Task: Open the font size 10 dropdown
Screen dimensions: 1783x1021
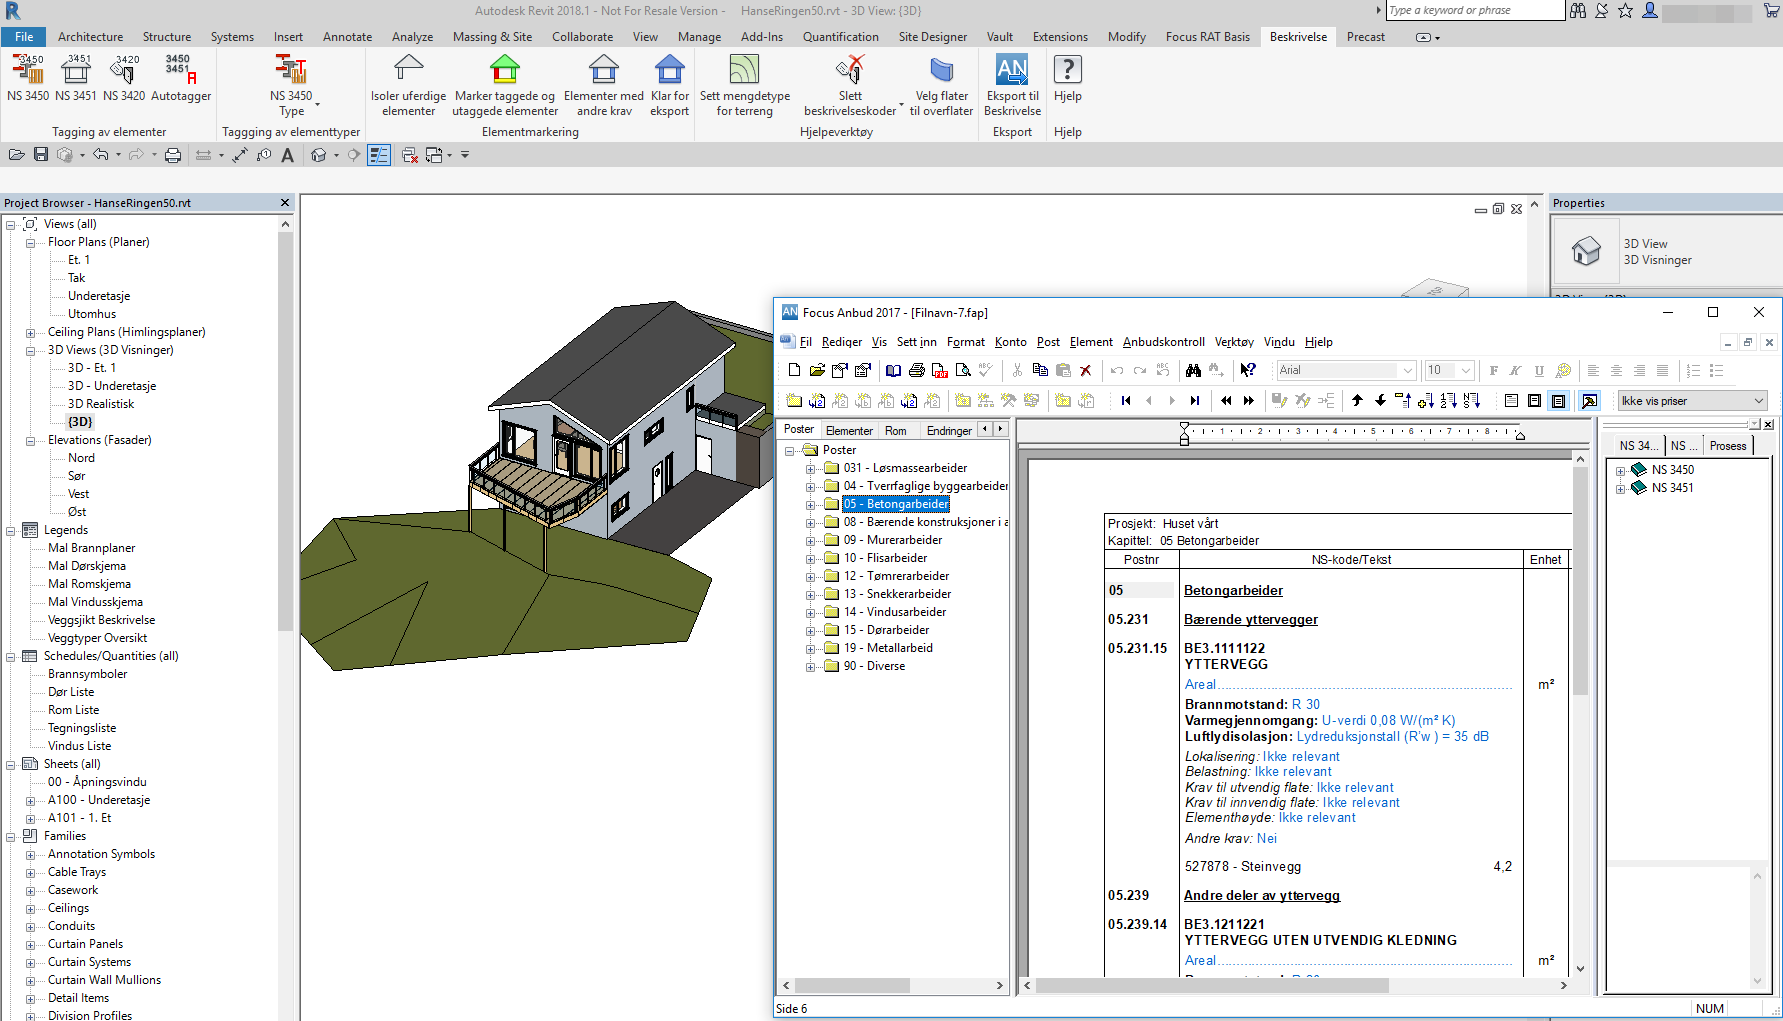Action: 1466,370
